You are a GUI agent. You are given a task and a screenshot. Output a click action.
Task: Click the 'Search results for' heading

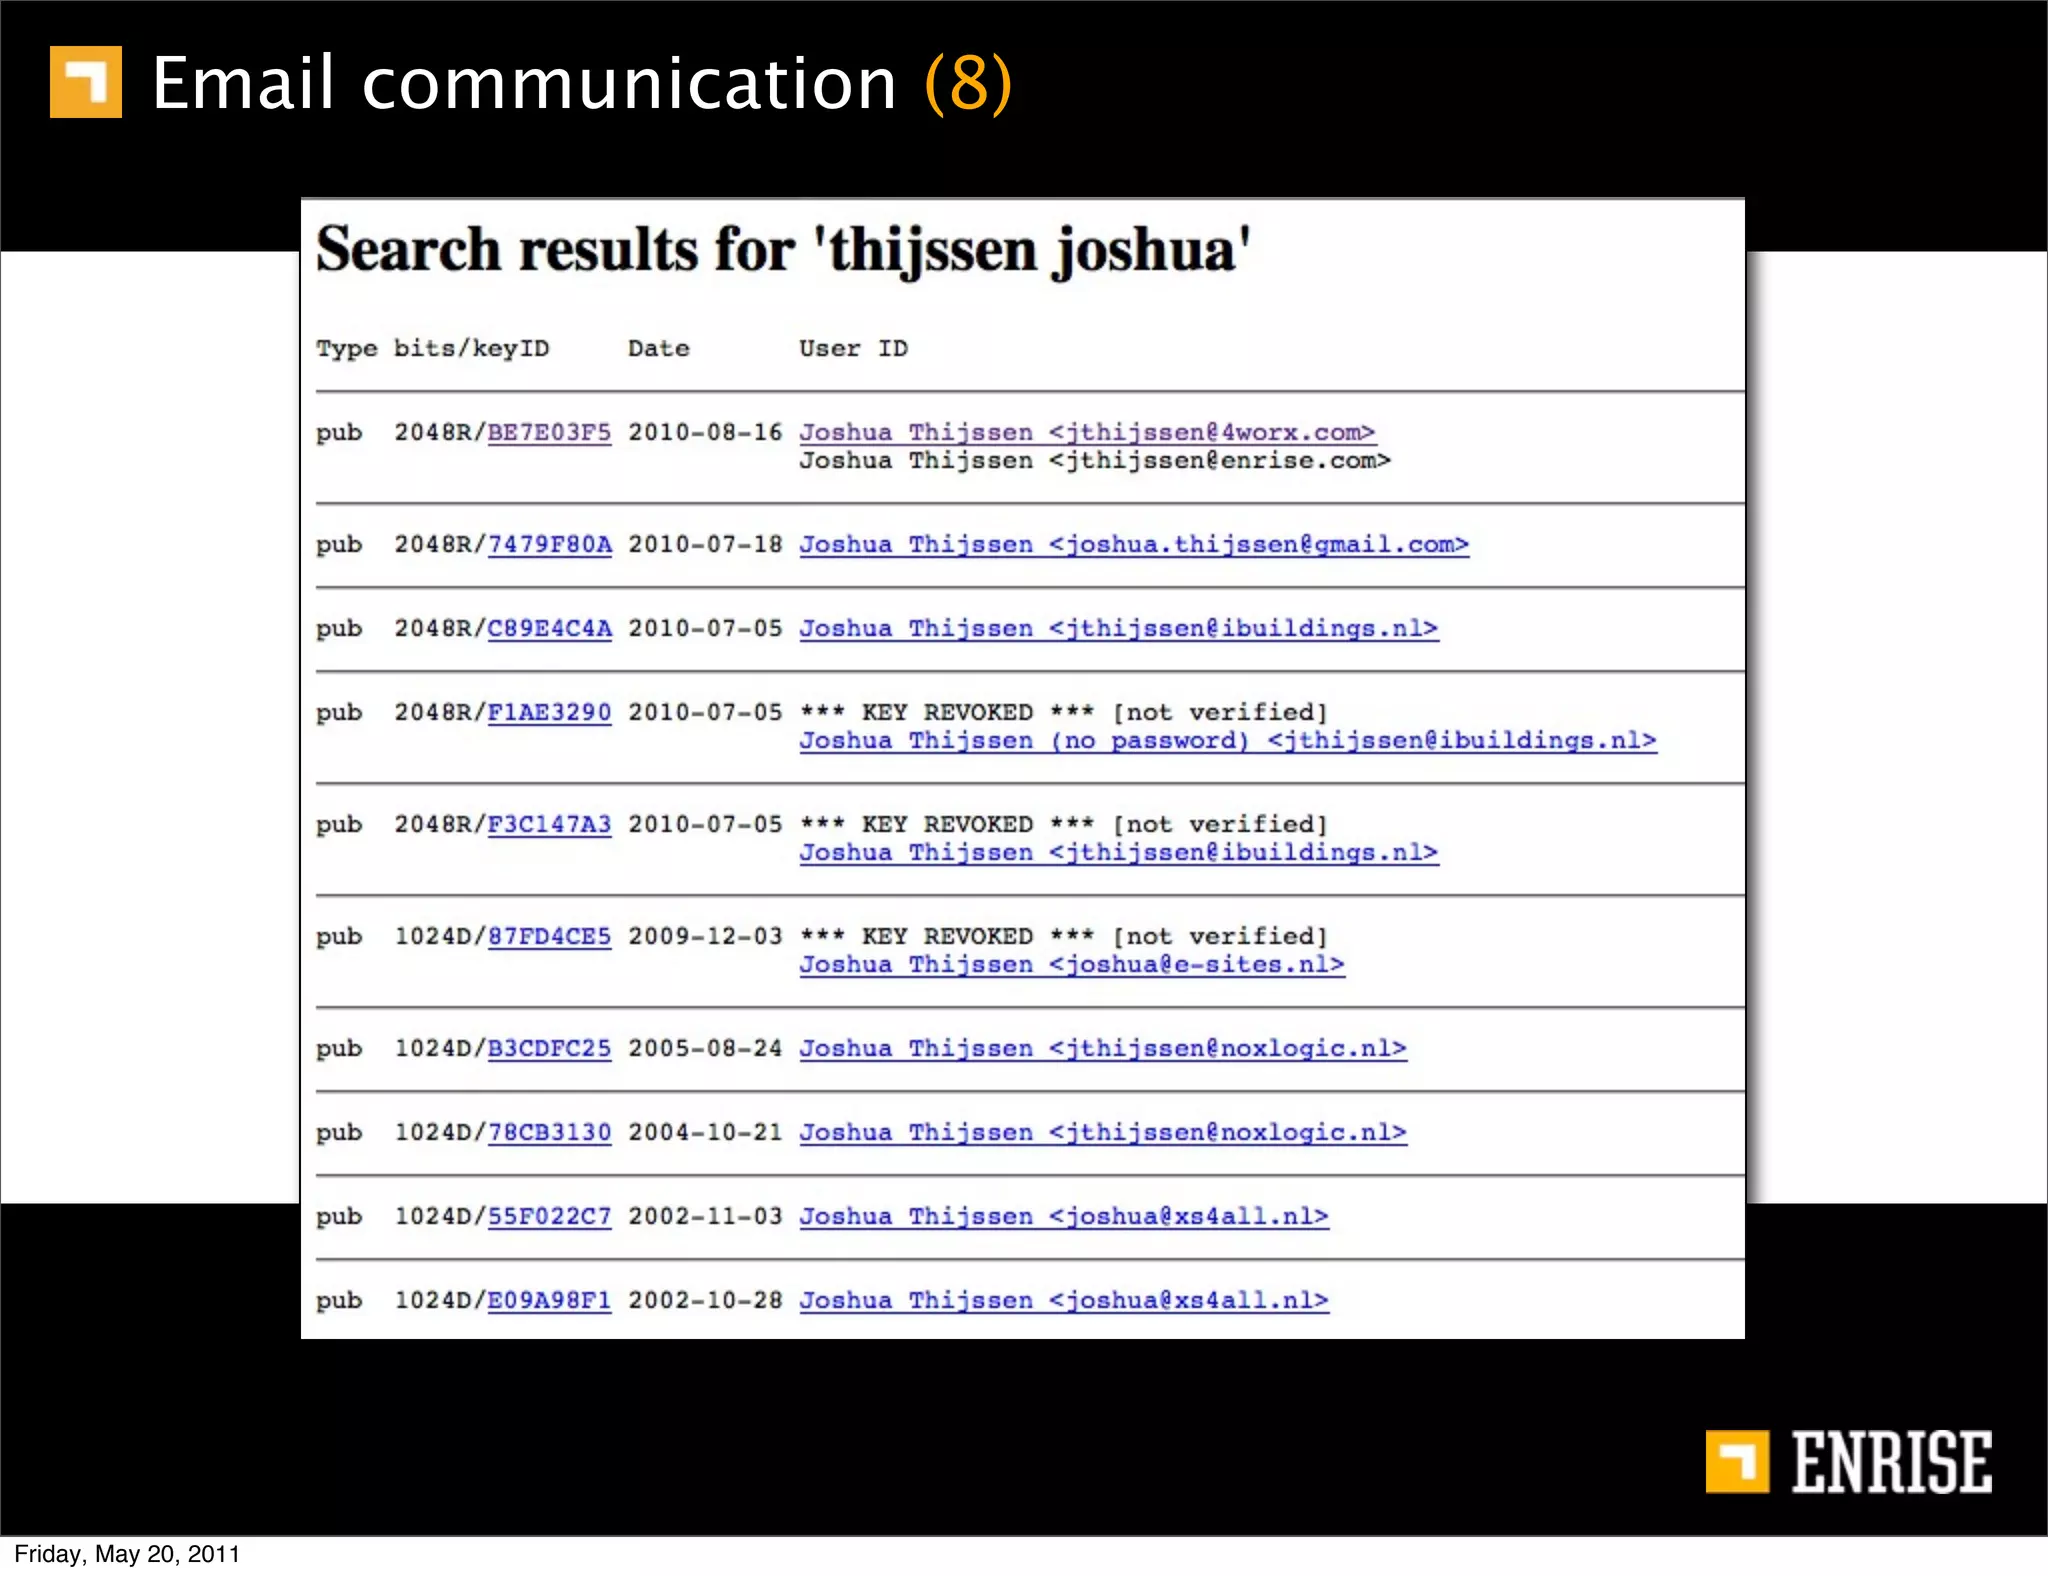point(784,250)
